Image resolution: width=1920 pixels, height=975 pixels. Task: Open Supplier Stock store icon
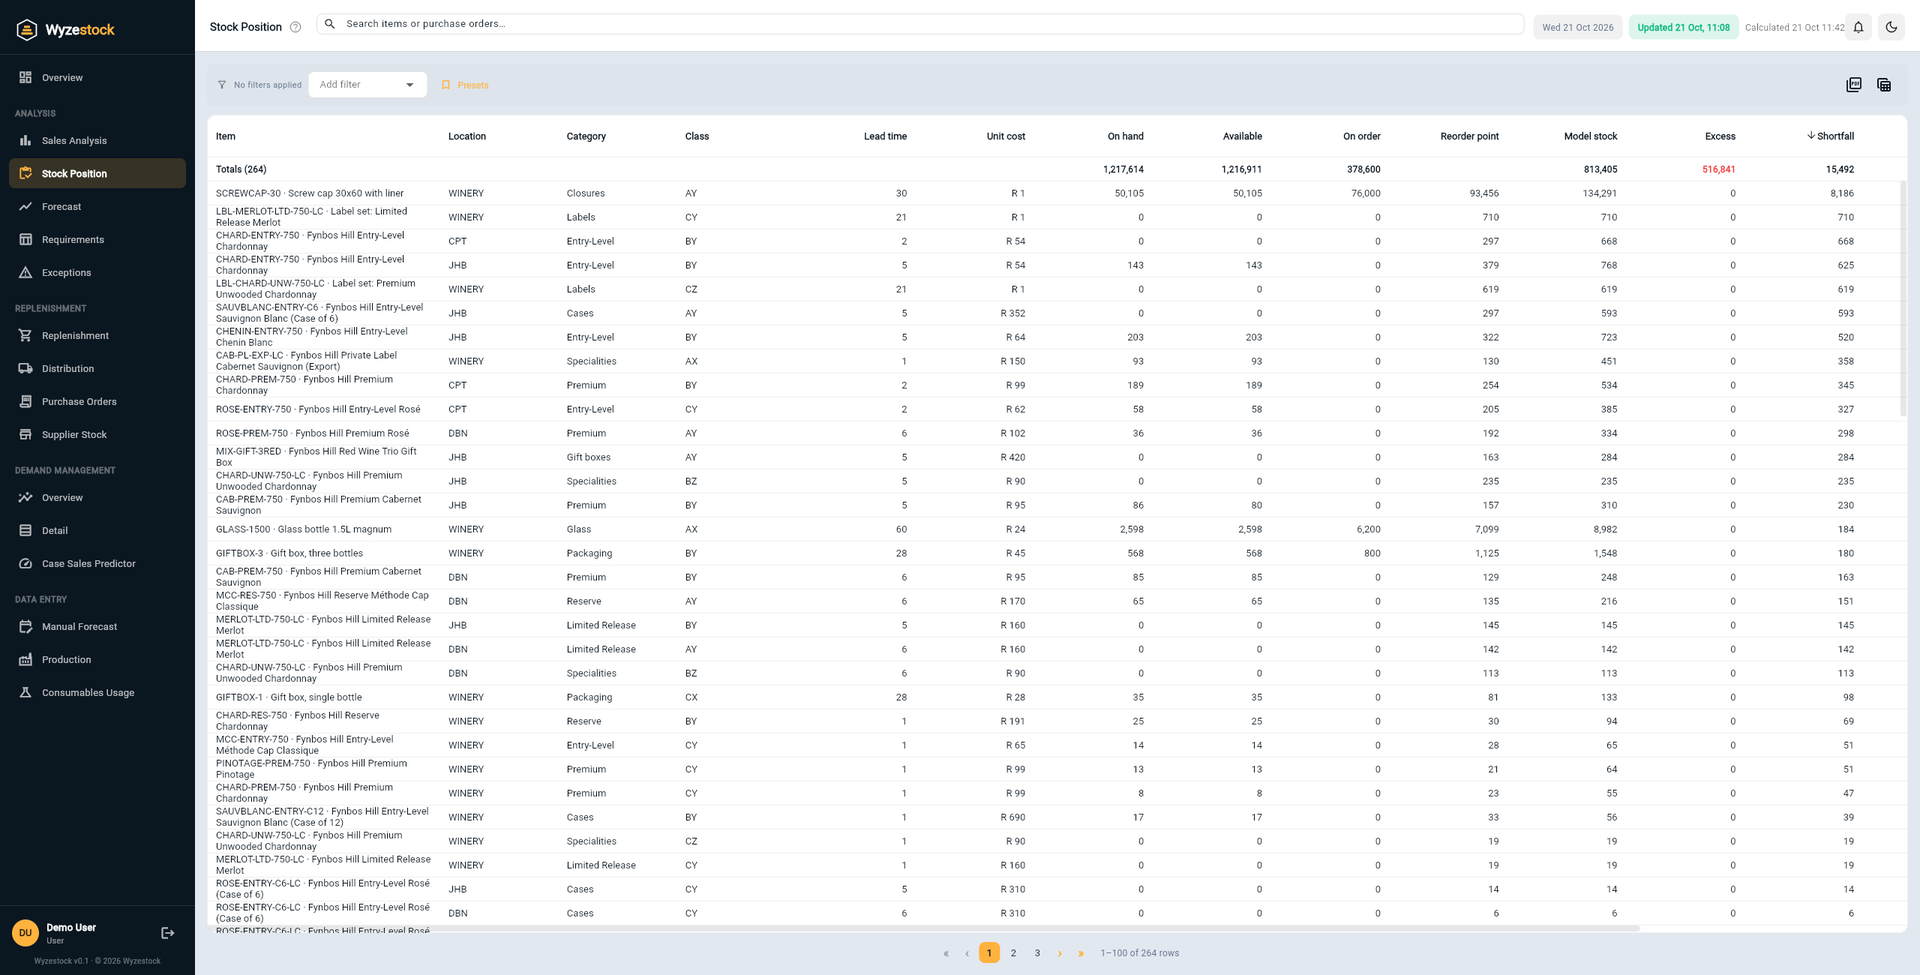coord(26,434)
